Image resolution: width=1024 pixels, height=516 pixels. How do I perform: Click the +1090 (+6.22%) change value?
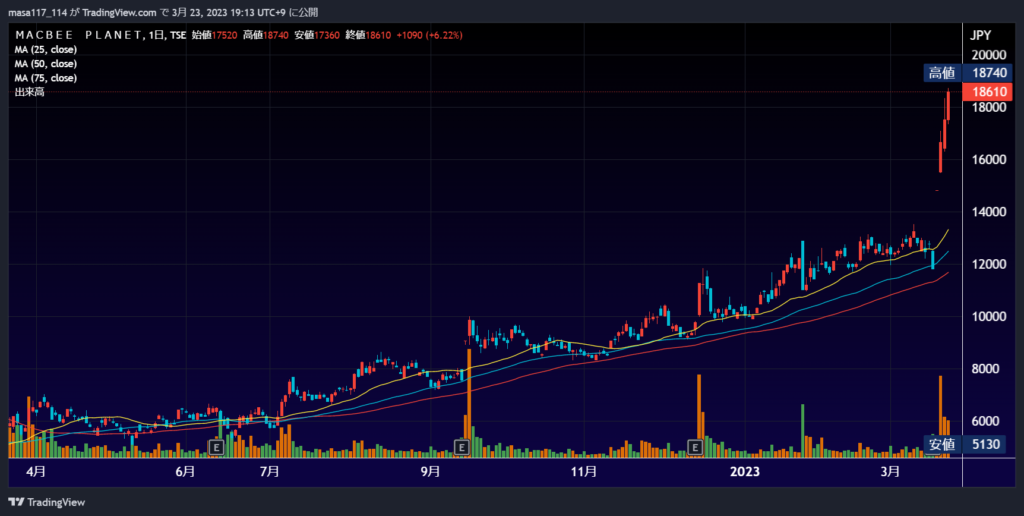tap(430, 35)
